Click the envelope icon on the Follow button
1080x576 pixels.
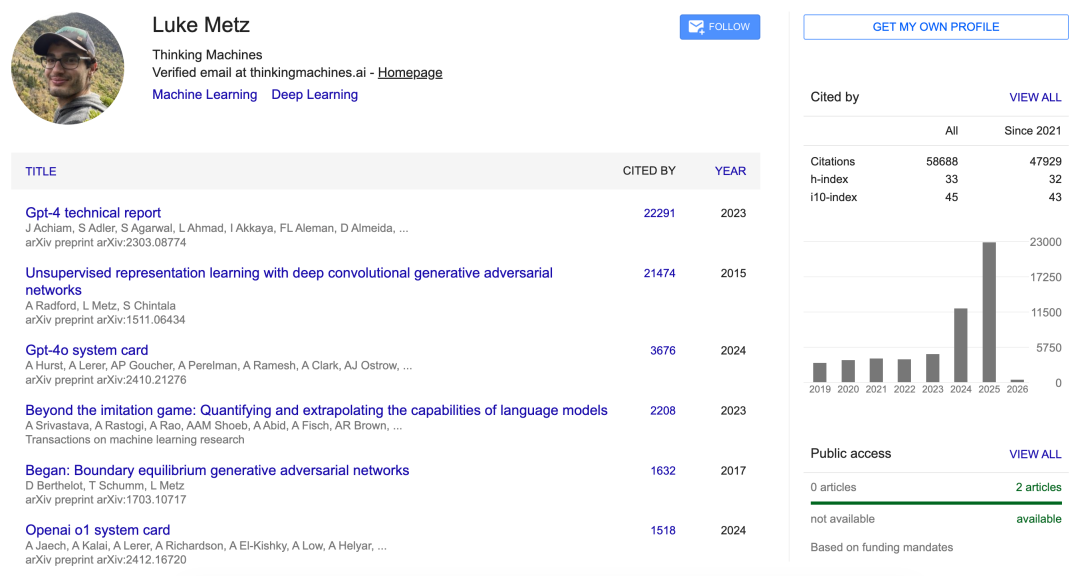coord(696,27)
